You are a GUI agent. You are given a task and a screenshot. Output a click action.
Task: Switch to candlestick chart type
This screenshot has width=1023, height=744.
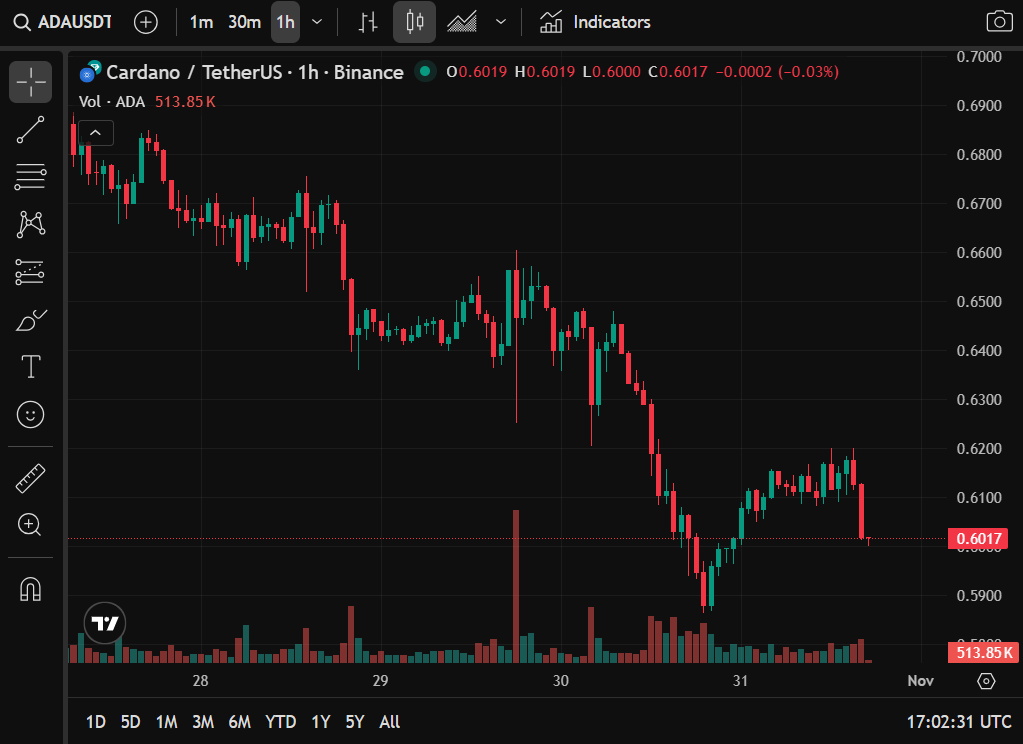click(414, 22)
